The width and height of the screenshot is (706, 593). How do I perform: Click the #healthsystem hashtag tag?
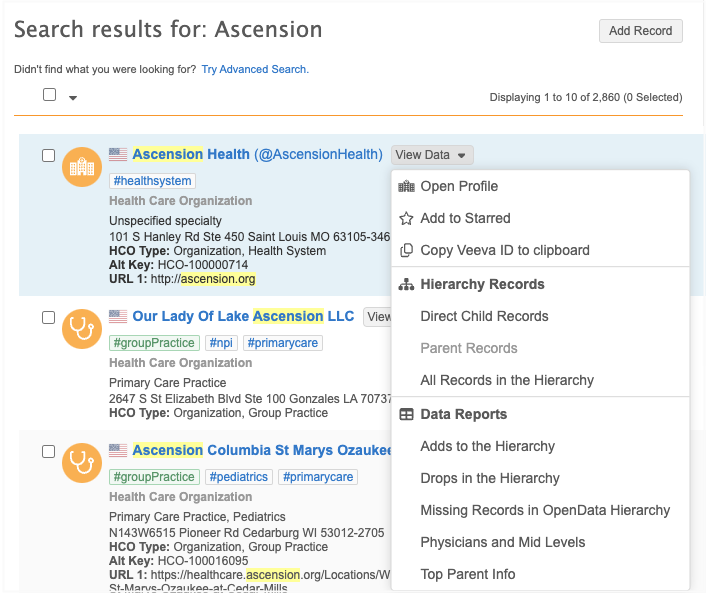tap(152, 181)
